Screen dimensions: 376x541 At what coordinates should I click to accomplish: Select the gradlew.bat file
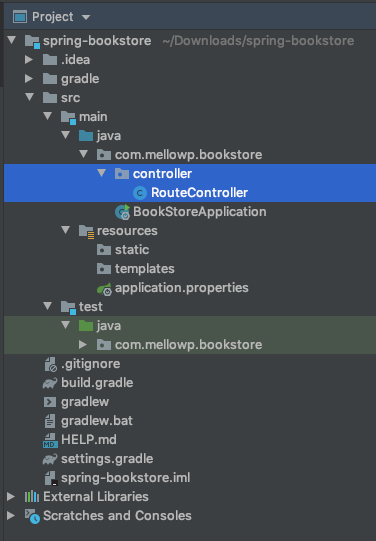pyautogui.click(x=97, y=421)
